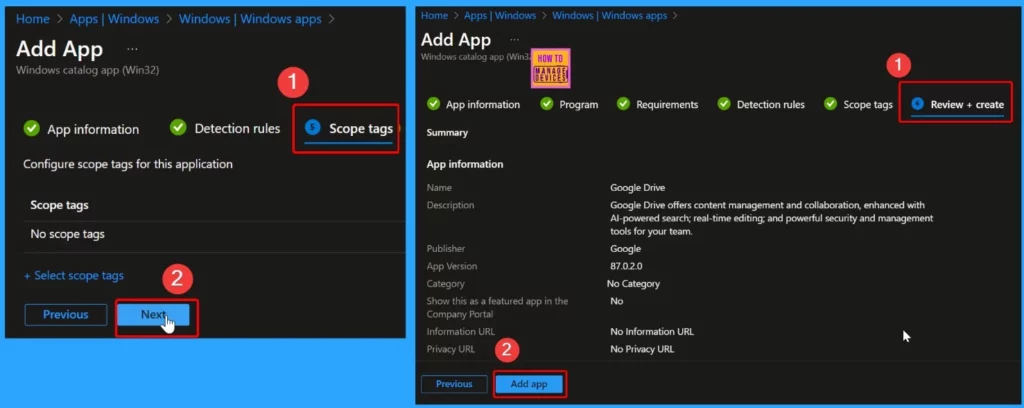The width and height of the screenshot is (1024, 408).
Task: Click Previous button in right Review panel
Action: [x=454, y=384]
